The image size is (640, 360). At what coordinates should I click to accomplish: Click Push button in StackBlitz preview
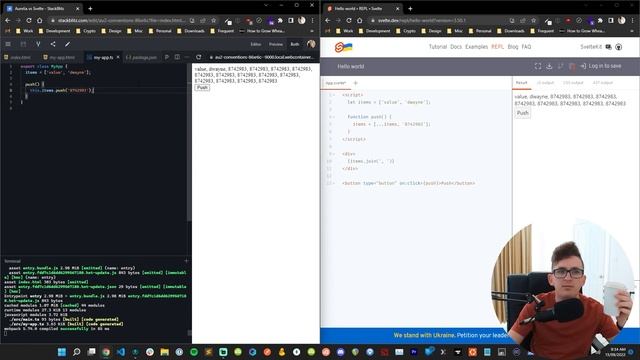tap(202, 87)
